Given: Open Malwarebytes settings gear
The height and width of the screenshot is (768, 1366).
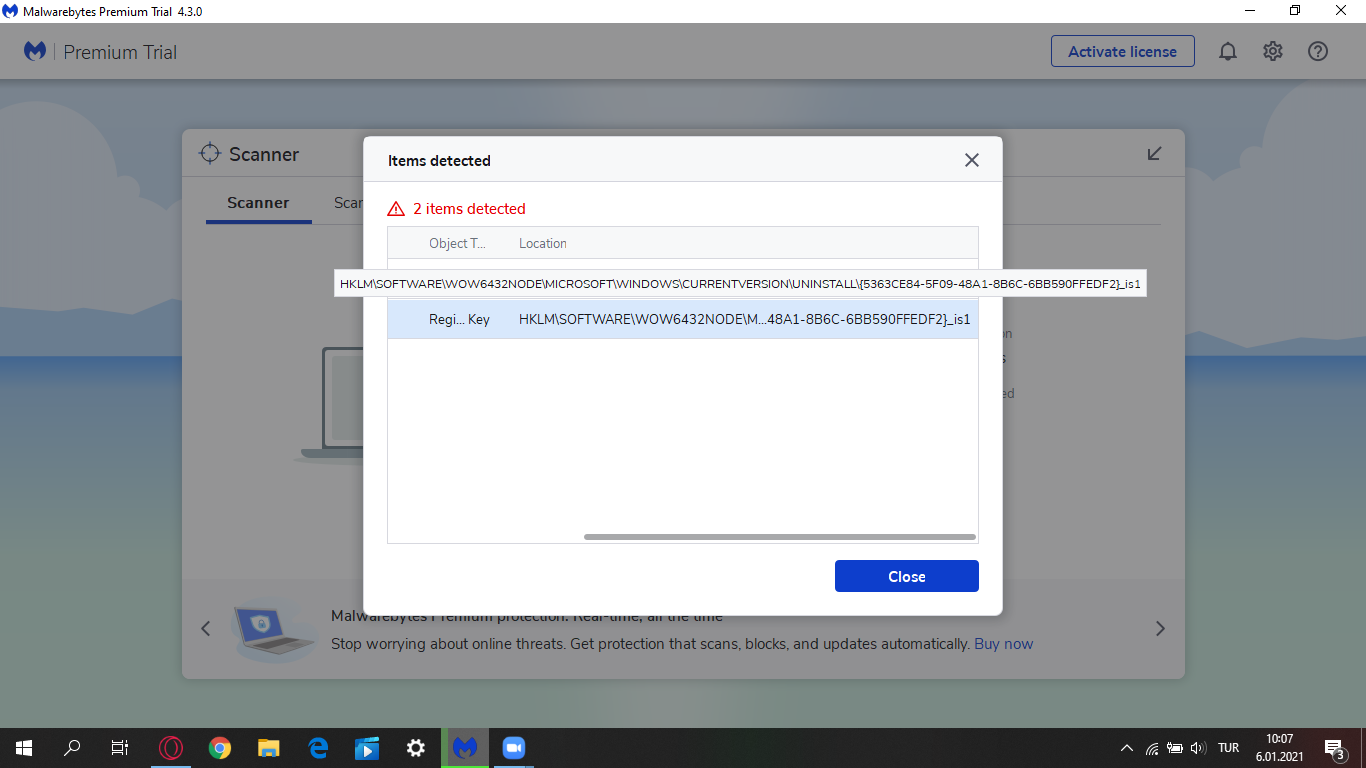Looking at the screenshot, I should click(1273, 52).
